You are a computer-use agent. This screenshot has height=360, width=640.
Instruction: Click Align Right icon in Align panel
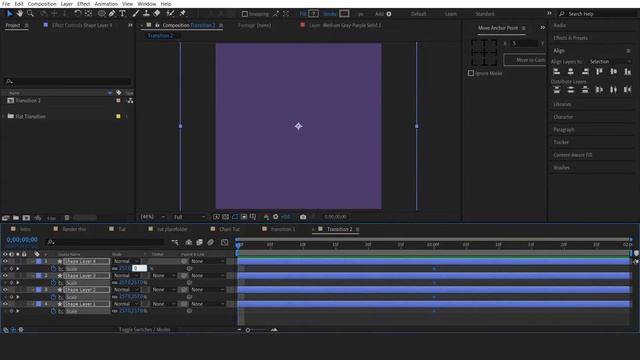585,72
